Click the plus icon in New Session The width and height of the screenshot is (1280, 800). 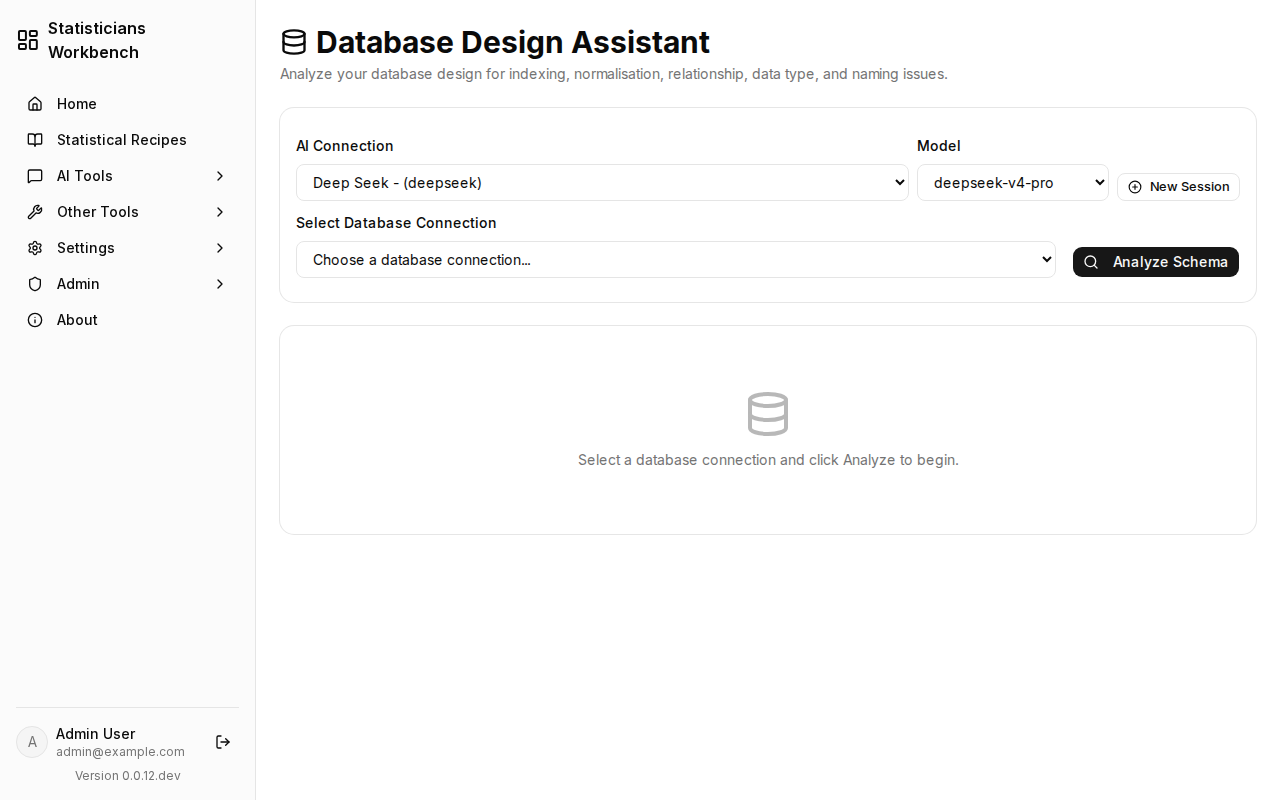1135,187
